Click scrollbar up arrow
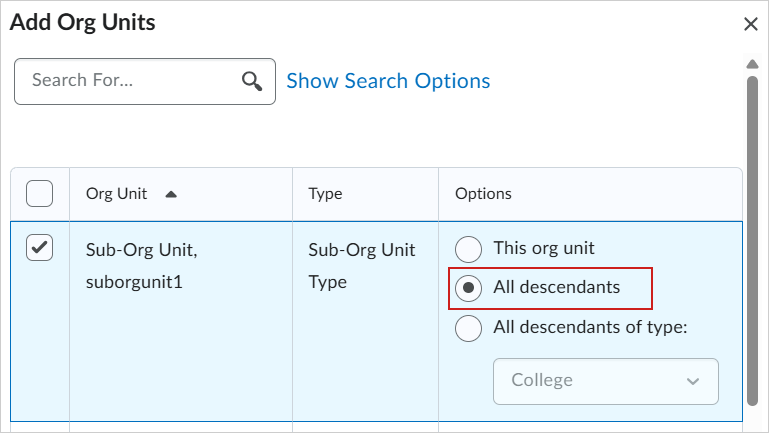Viewport: 769px width, 433px height. [753, 64]
